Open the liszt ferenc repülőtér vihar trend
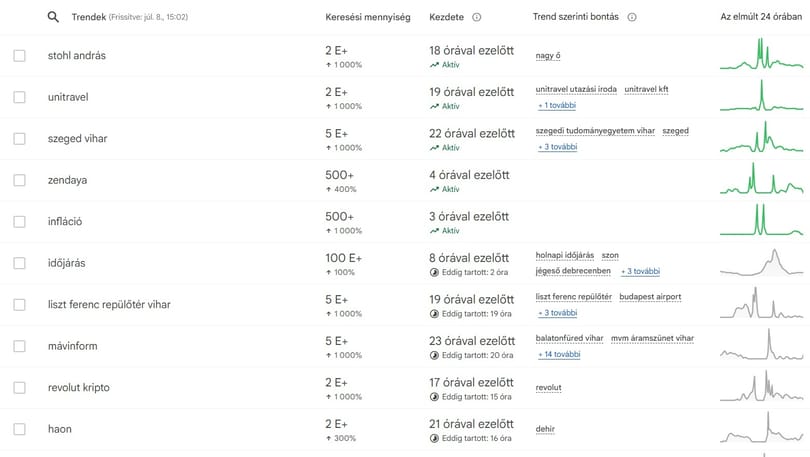The height and width of the screenshot is (457, 810). click(x=109, y=305)
